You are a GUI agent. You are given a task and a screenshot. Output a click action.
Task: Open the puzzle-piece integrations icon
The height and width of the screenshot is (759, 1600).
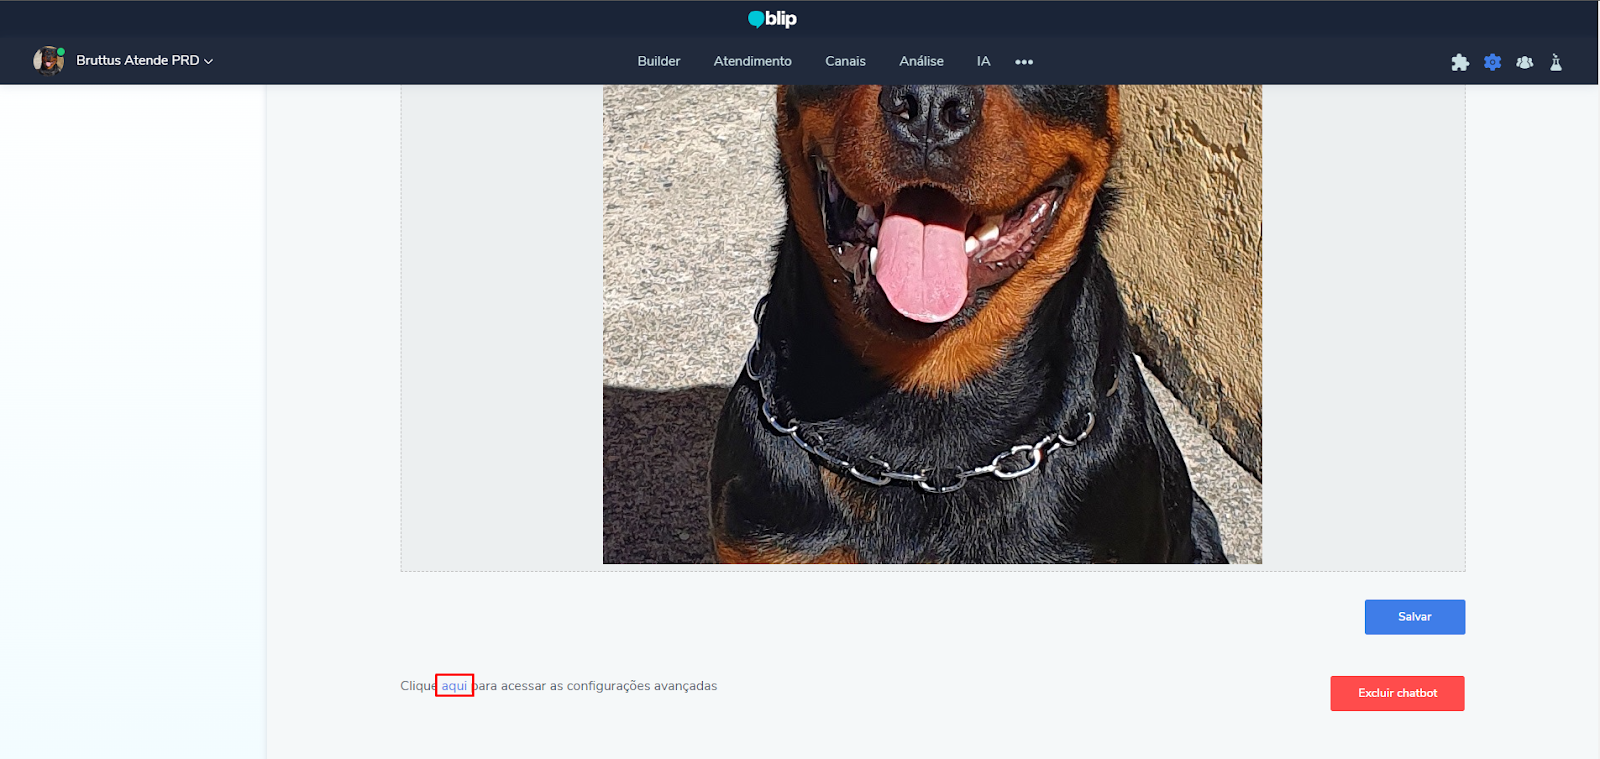[1460, 62]
